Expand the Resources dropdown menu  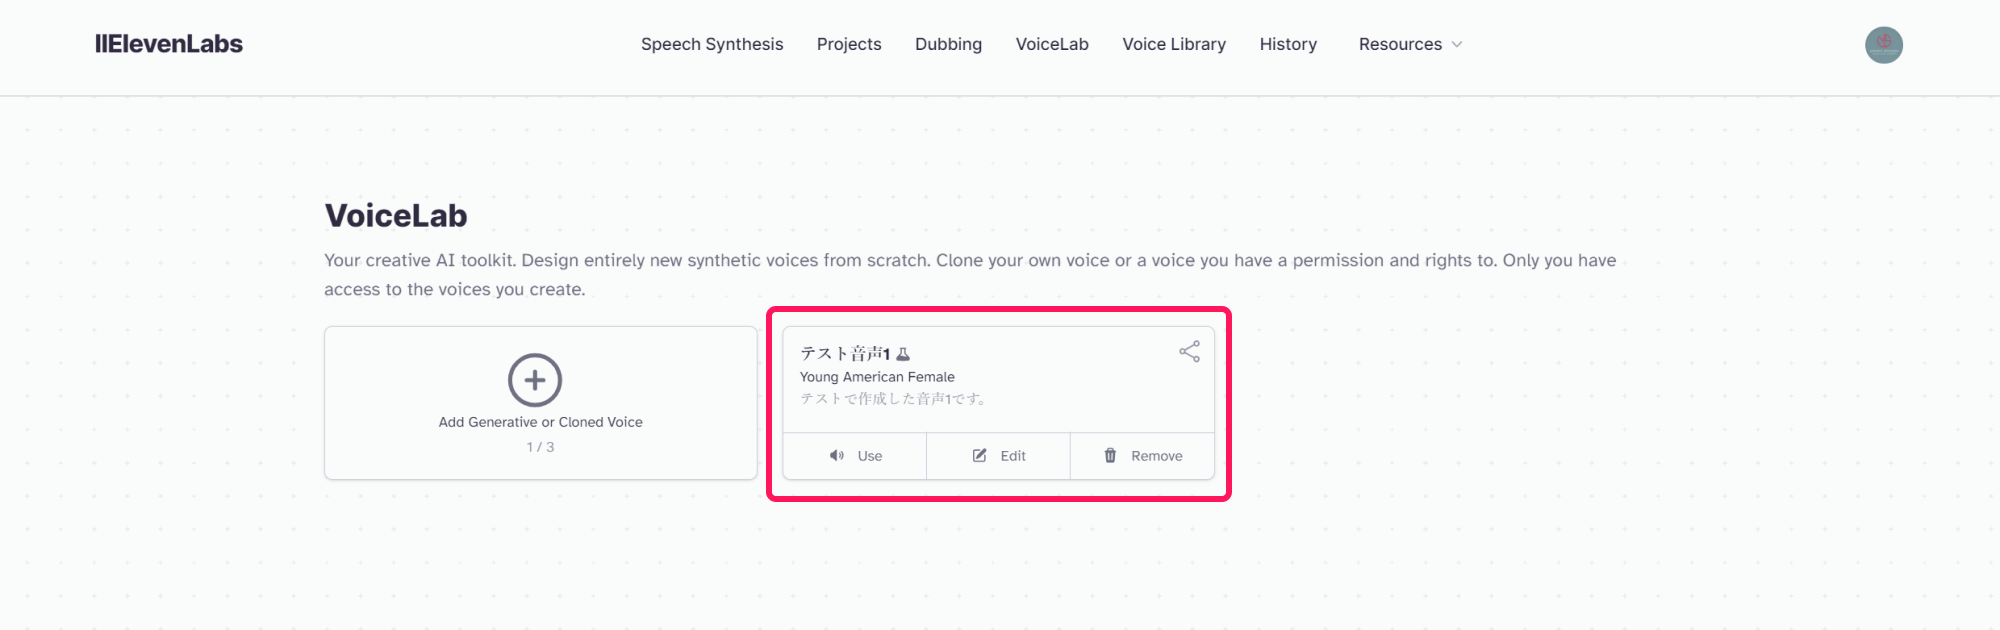[1410, 44]
